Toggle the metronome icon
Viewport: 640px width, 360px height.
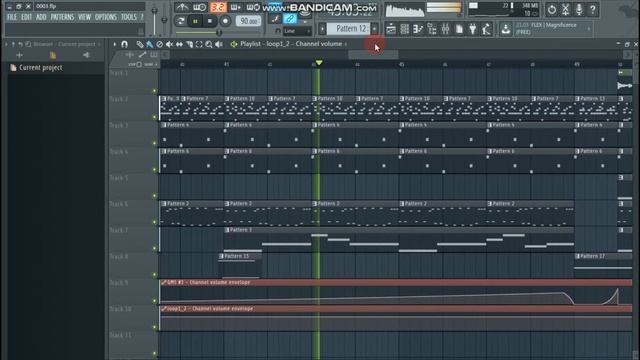(182, 7)
